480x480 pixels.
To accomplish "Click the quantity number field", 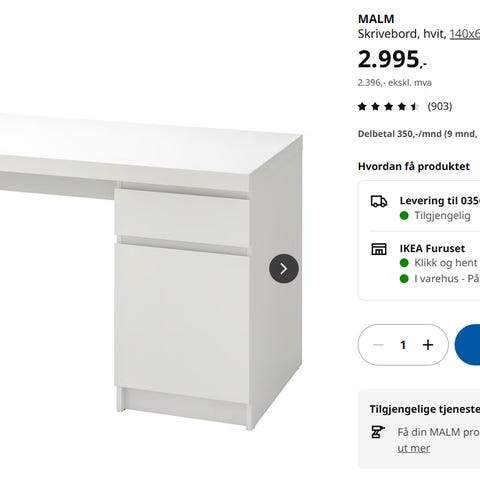I will 403,345.
